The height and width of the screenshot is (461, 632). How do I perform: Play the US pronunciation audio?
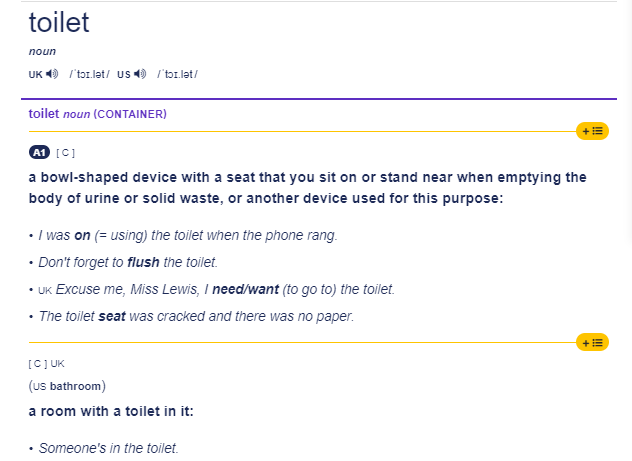click(140, 74)
